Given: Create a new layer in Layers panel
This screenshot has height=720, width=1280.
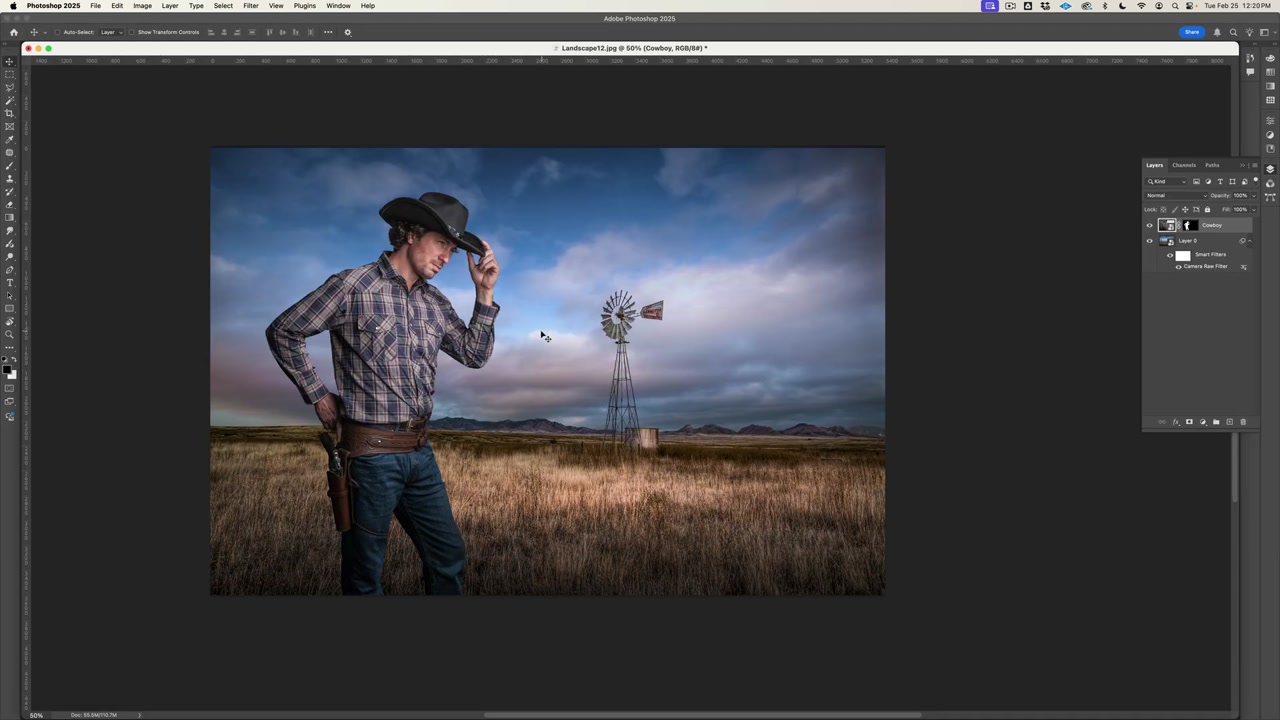Looking at the screenshot, I should pyautogui.click(x=1229, y=421).
